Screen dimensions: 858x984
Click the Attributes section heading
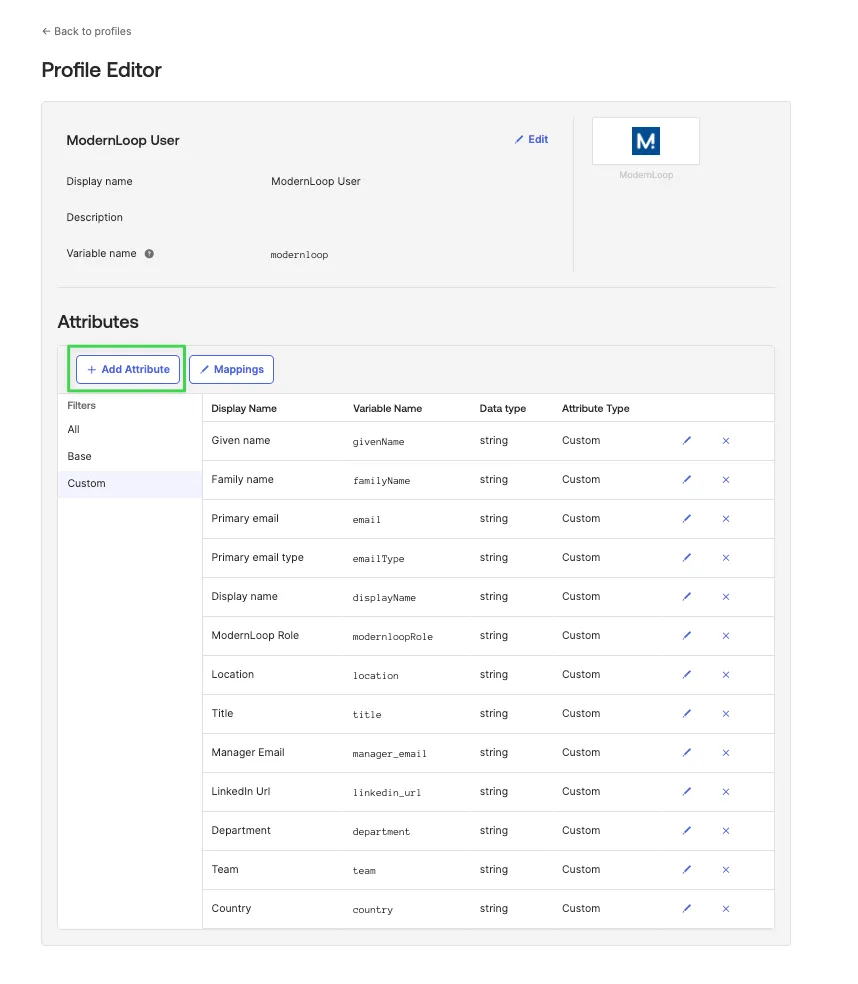point(98,322)
